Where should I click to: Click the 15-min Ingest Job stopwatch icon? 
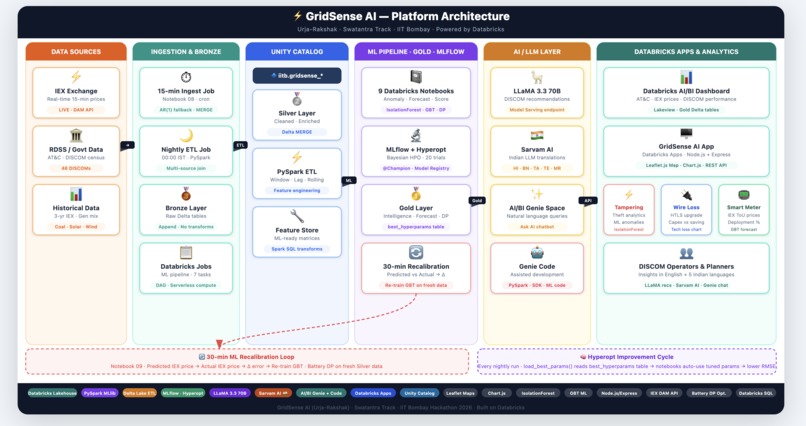point(186,77)
